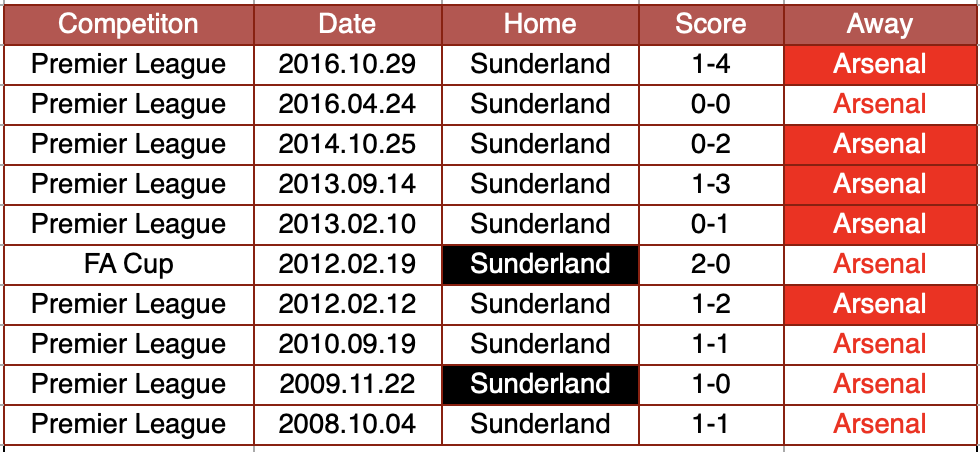Click the date cell 2013.09.14
Viewport: 980px width, 452px height.
click(346, 184)
